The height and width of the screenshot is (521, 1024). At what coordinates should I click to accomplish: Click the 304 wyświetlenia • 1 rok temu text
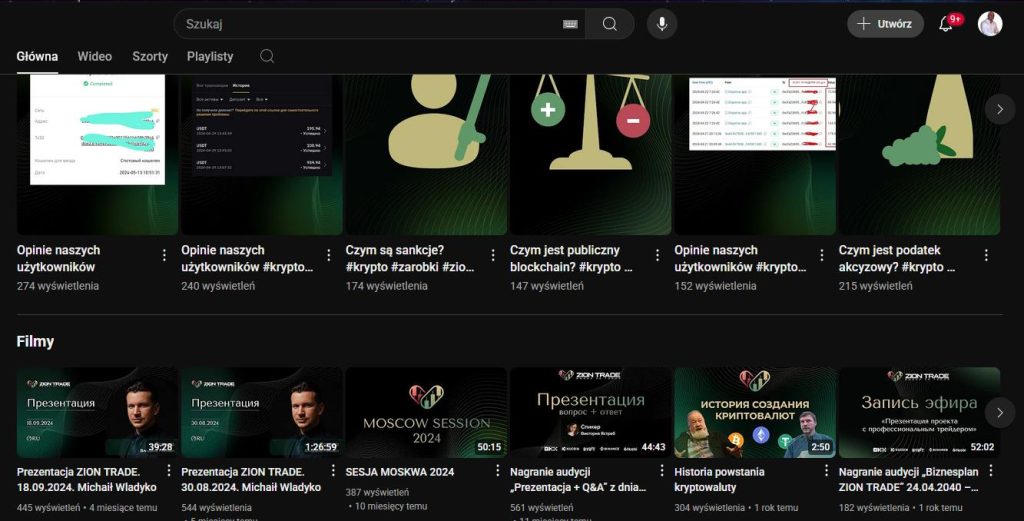[736, 507]
